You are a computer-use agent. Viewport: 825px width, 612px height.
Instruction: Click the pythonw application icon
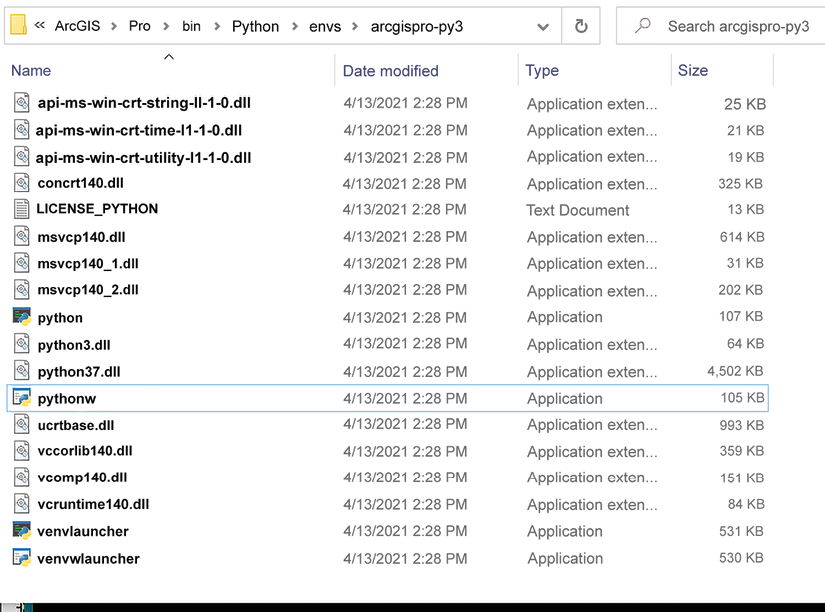[22, 398]
